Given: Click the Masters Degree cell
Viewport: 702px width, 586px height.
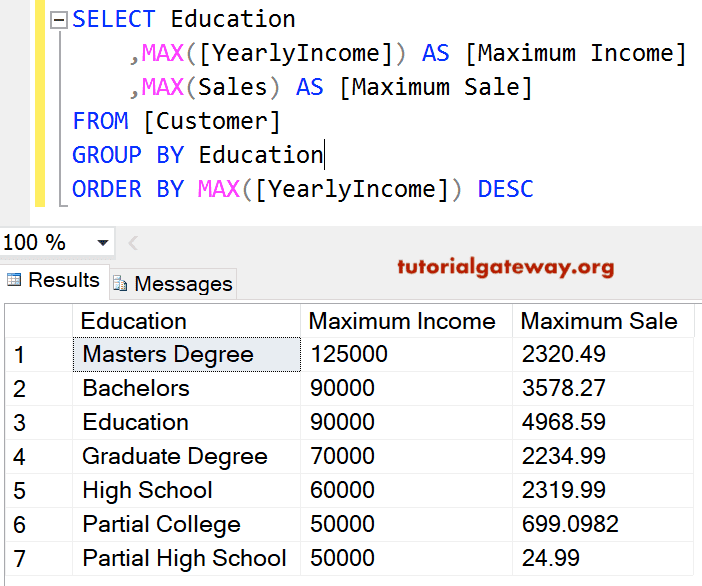Looking at the screenshot, I should [168, 355].
